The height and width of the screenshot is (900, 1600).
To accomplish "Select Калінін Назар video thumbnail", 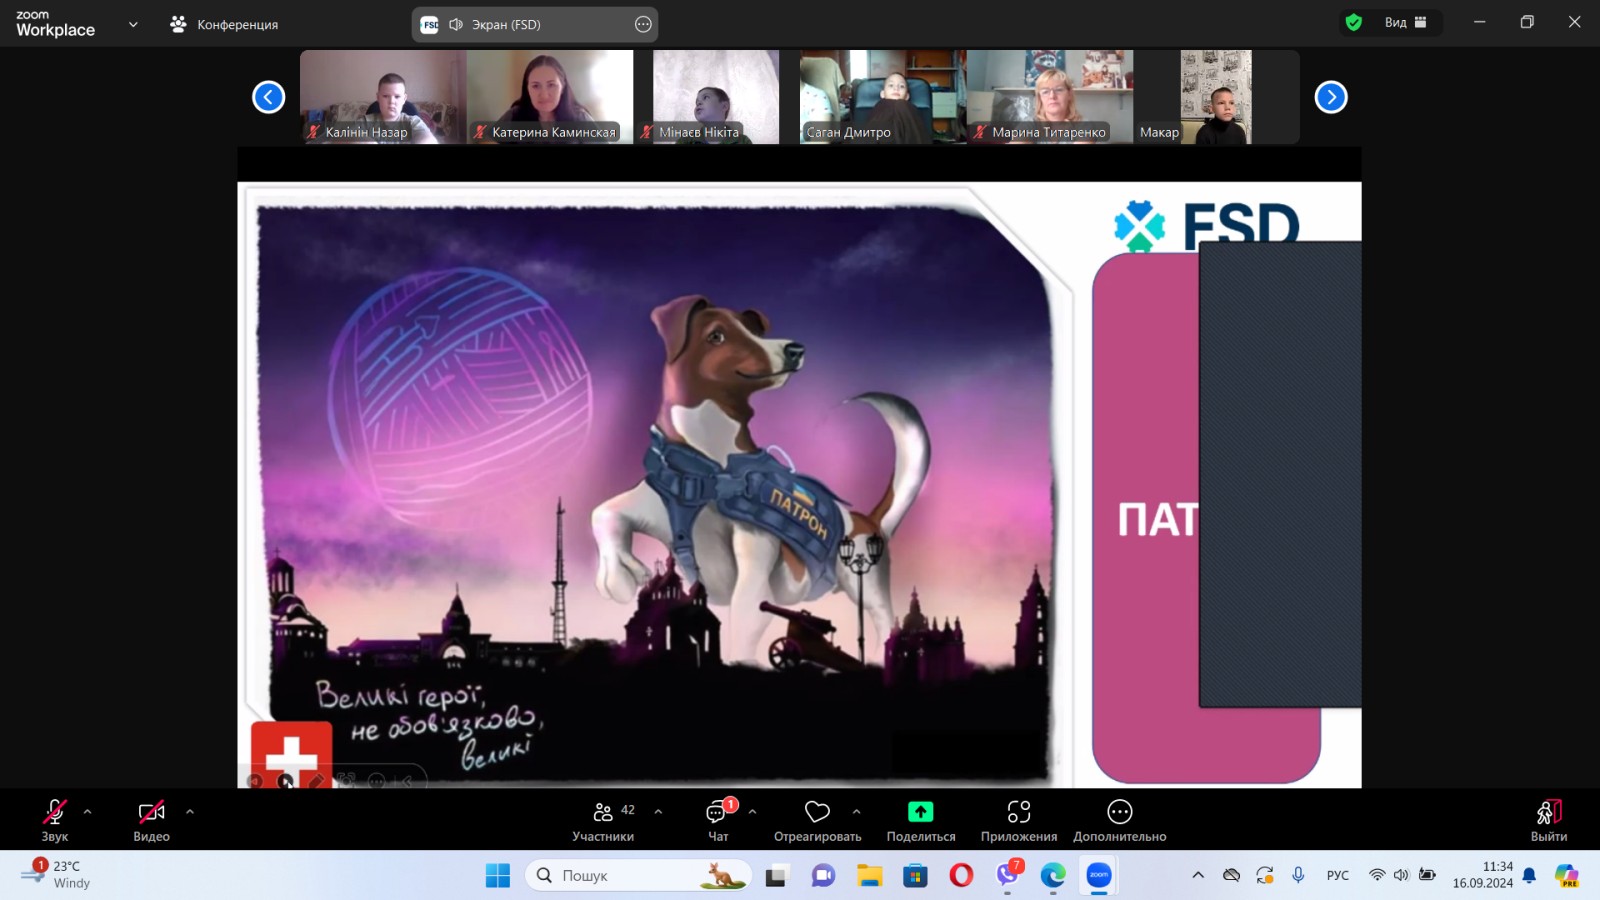I will (383, 97).
